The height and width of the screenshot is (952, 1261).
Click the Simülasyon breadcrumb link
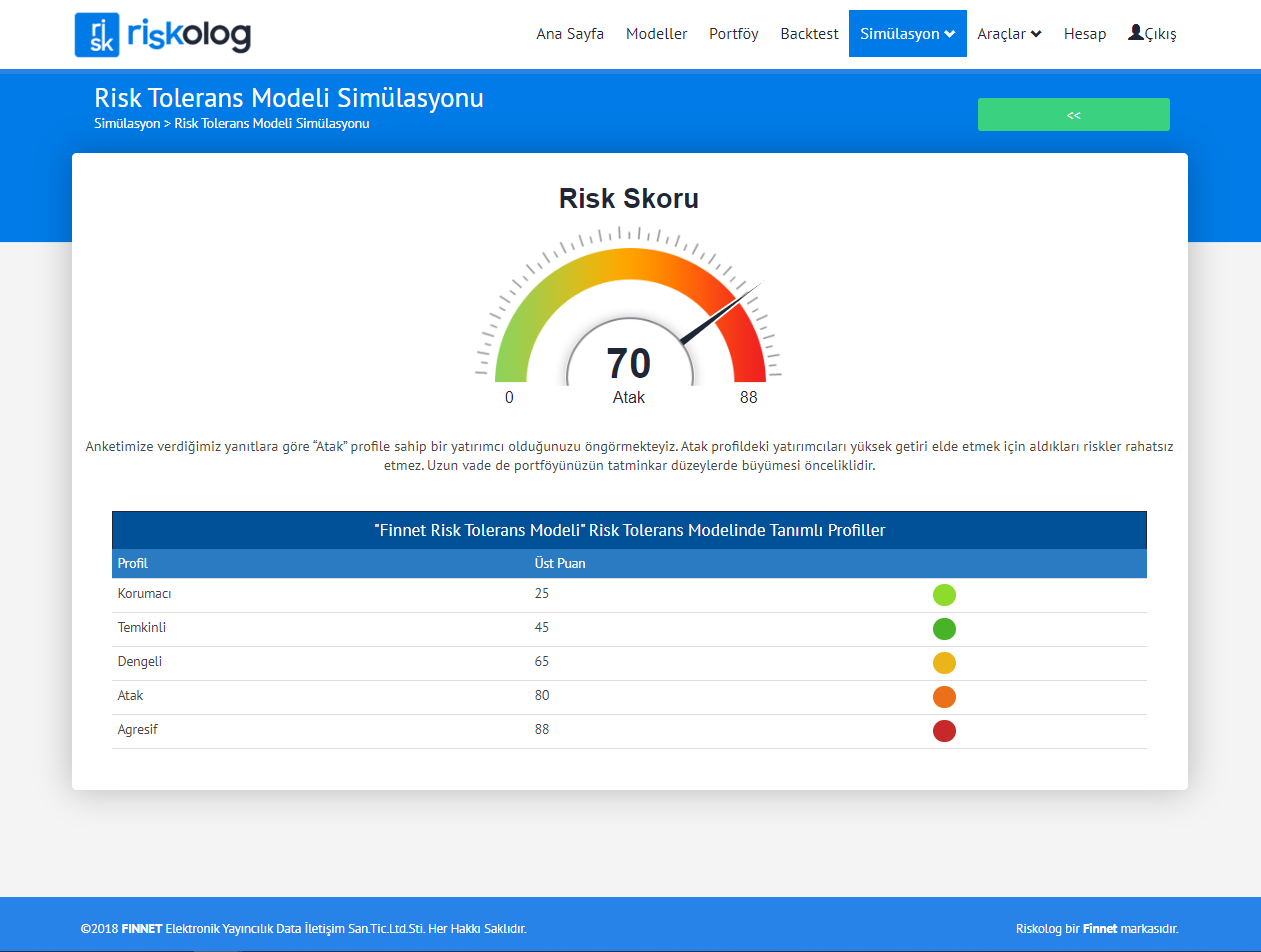point(127,124)
